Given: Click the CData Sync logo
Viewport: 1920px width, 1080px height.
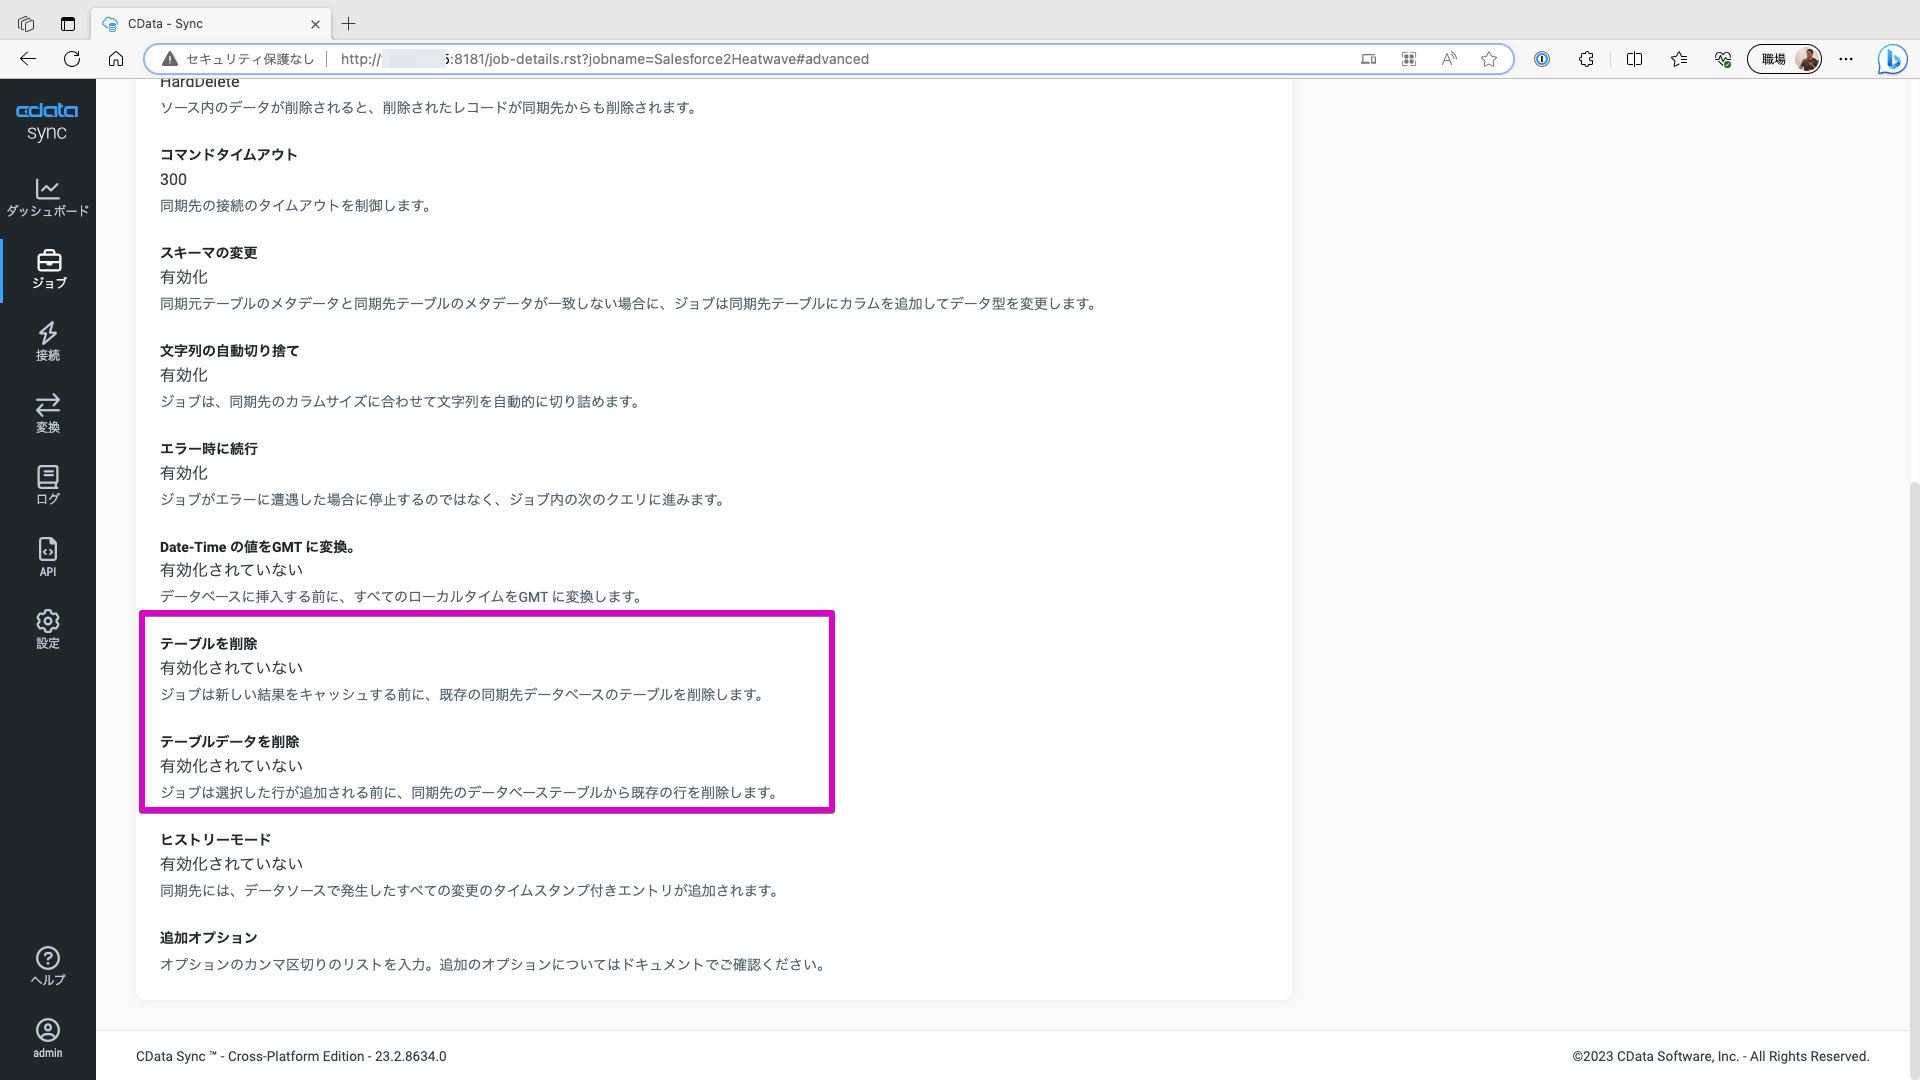Looking at the screenshot, I should (47, 120).
